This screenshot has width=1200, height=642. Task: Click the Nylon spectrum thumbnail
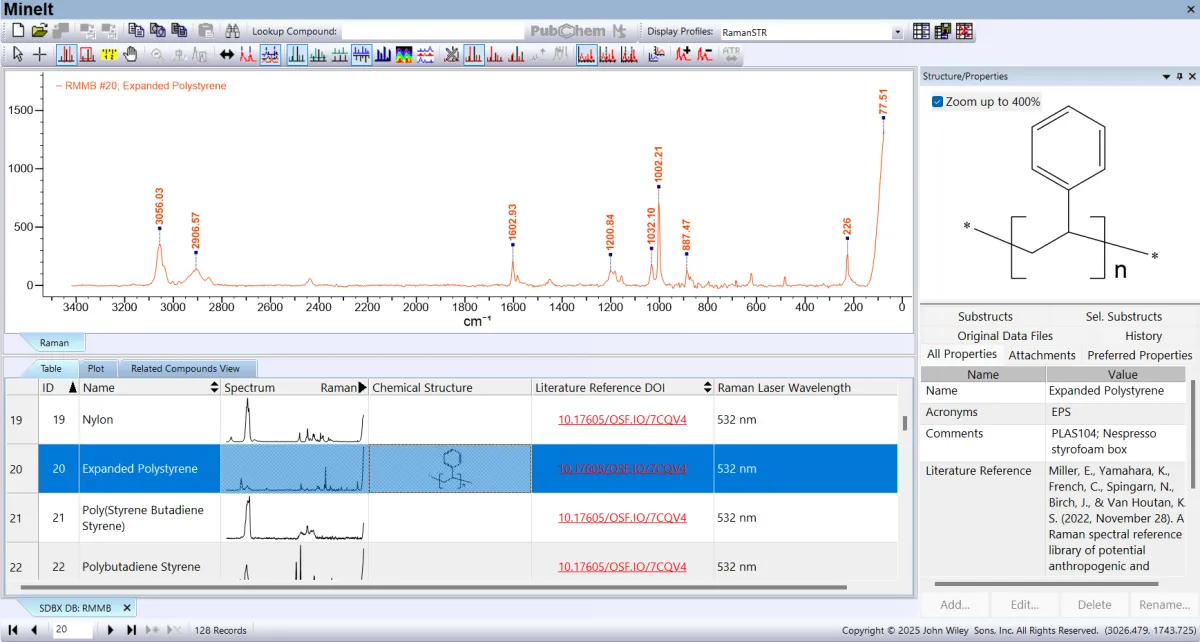coord(294,420)
